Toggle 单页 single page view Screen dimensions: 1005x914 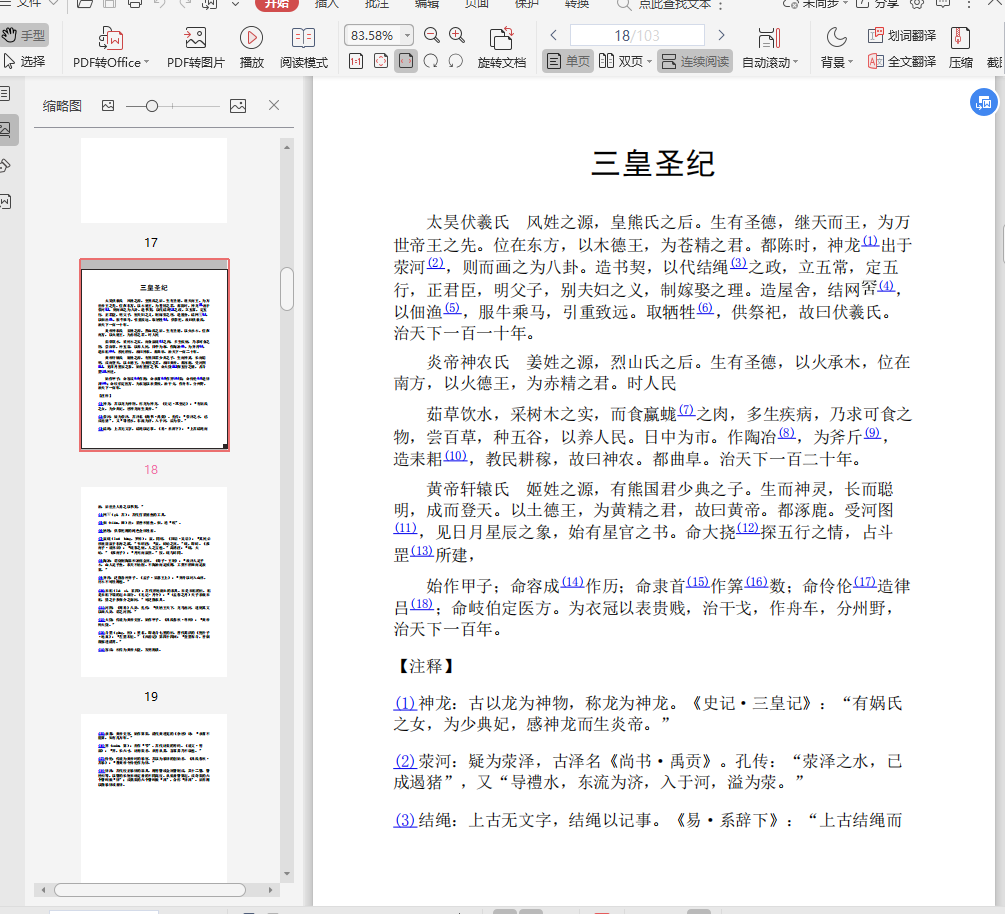(x=567, y=61)
